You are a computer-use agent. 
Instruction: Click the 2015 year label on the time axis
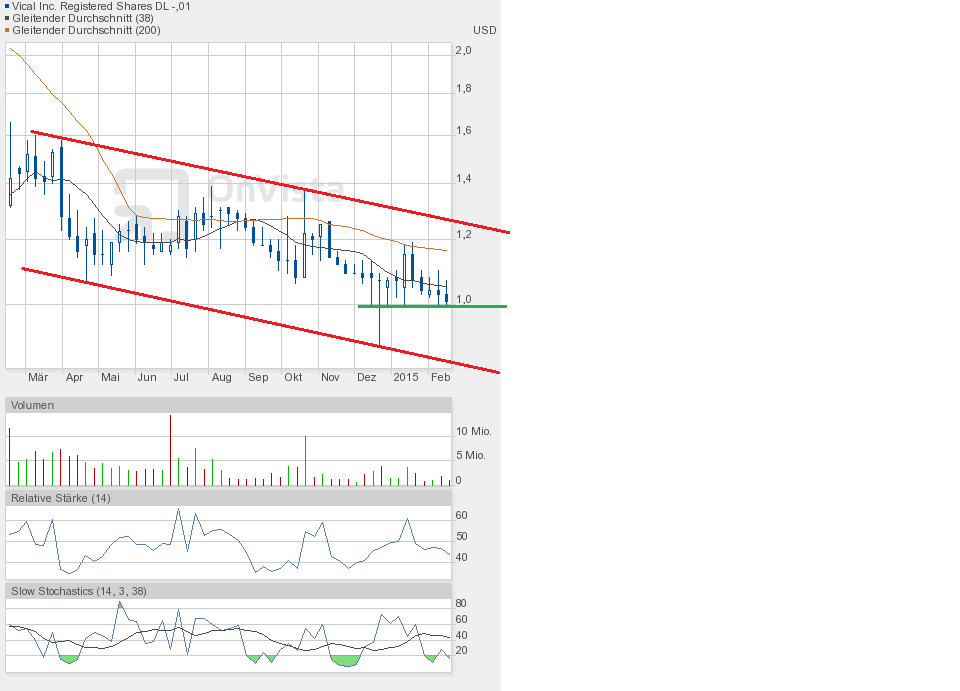click(406, 377)
